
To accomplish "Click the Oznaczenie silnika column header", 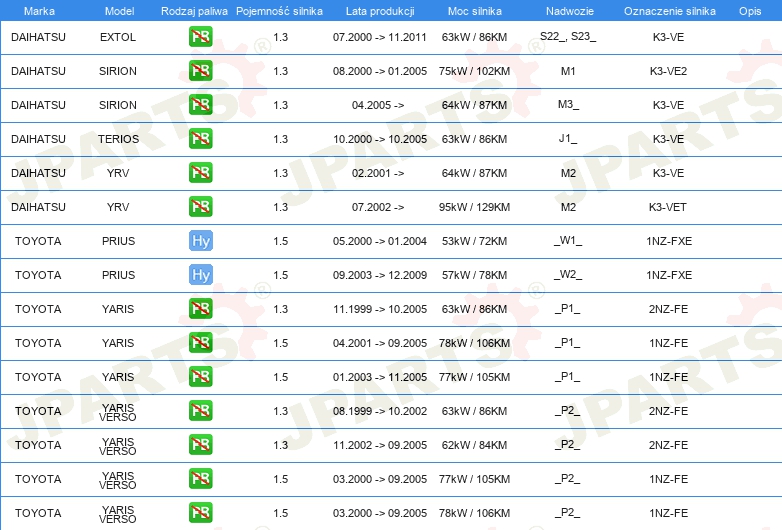I will click(670, 11).
